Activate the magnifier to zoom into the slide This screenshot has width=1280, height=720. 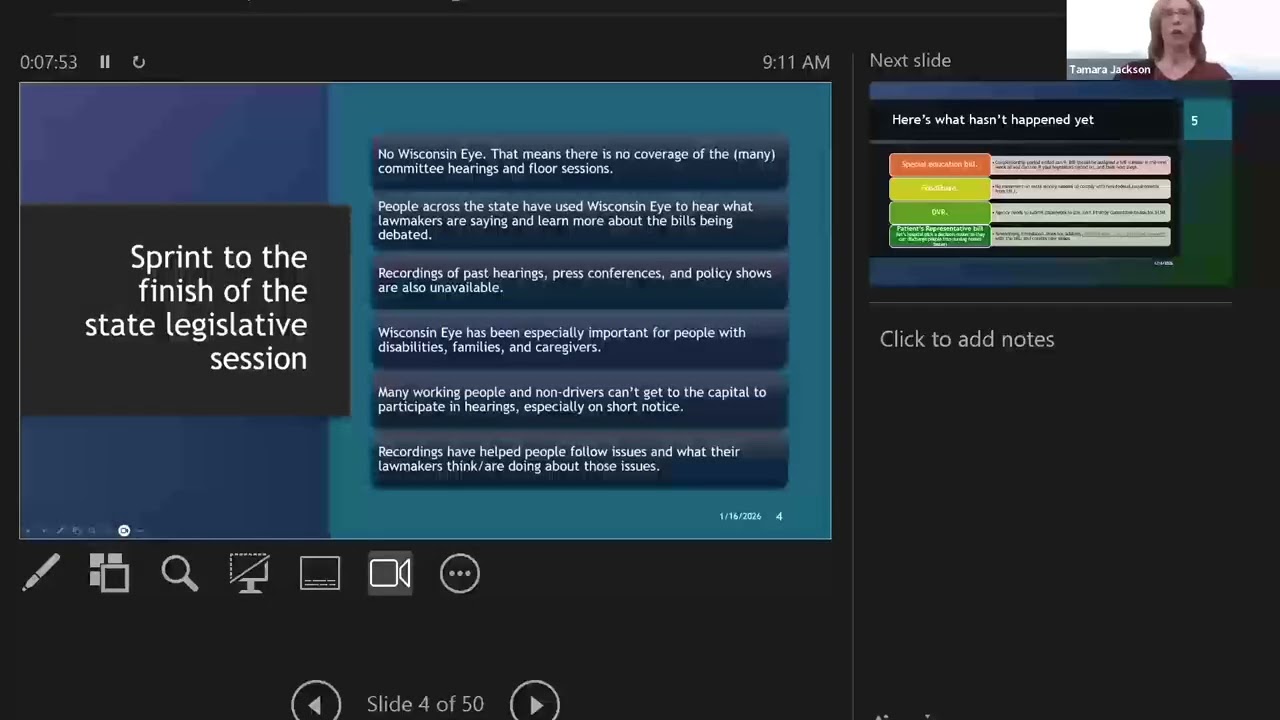[180, 573]
